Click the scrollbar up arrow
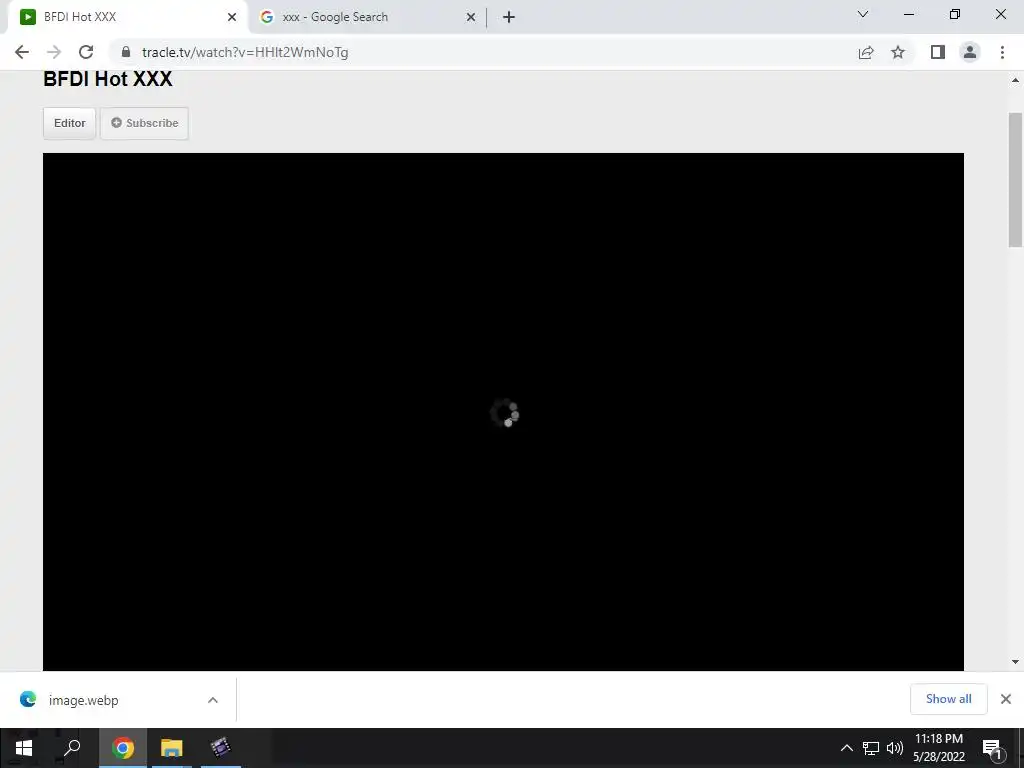Screen dimensions: 1024x768 click(x=1015, y=80)
